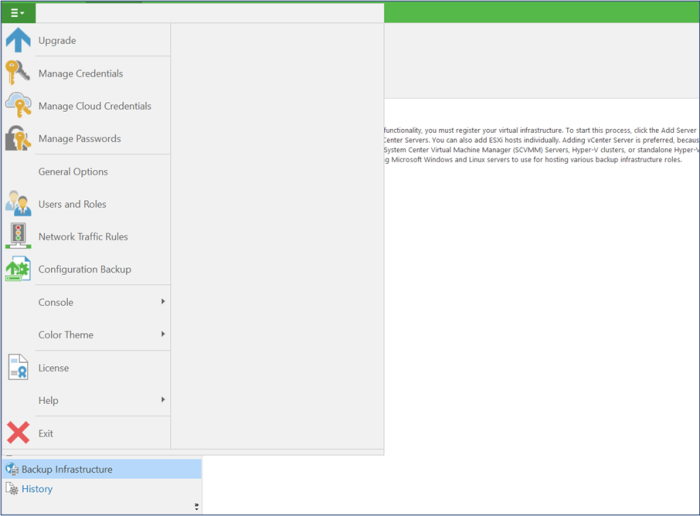Viewport: 700px width, 516px height.
Task: Click the Manage Cloud Credentials cloud-key icon
Action: 18,105
